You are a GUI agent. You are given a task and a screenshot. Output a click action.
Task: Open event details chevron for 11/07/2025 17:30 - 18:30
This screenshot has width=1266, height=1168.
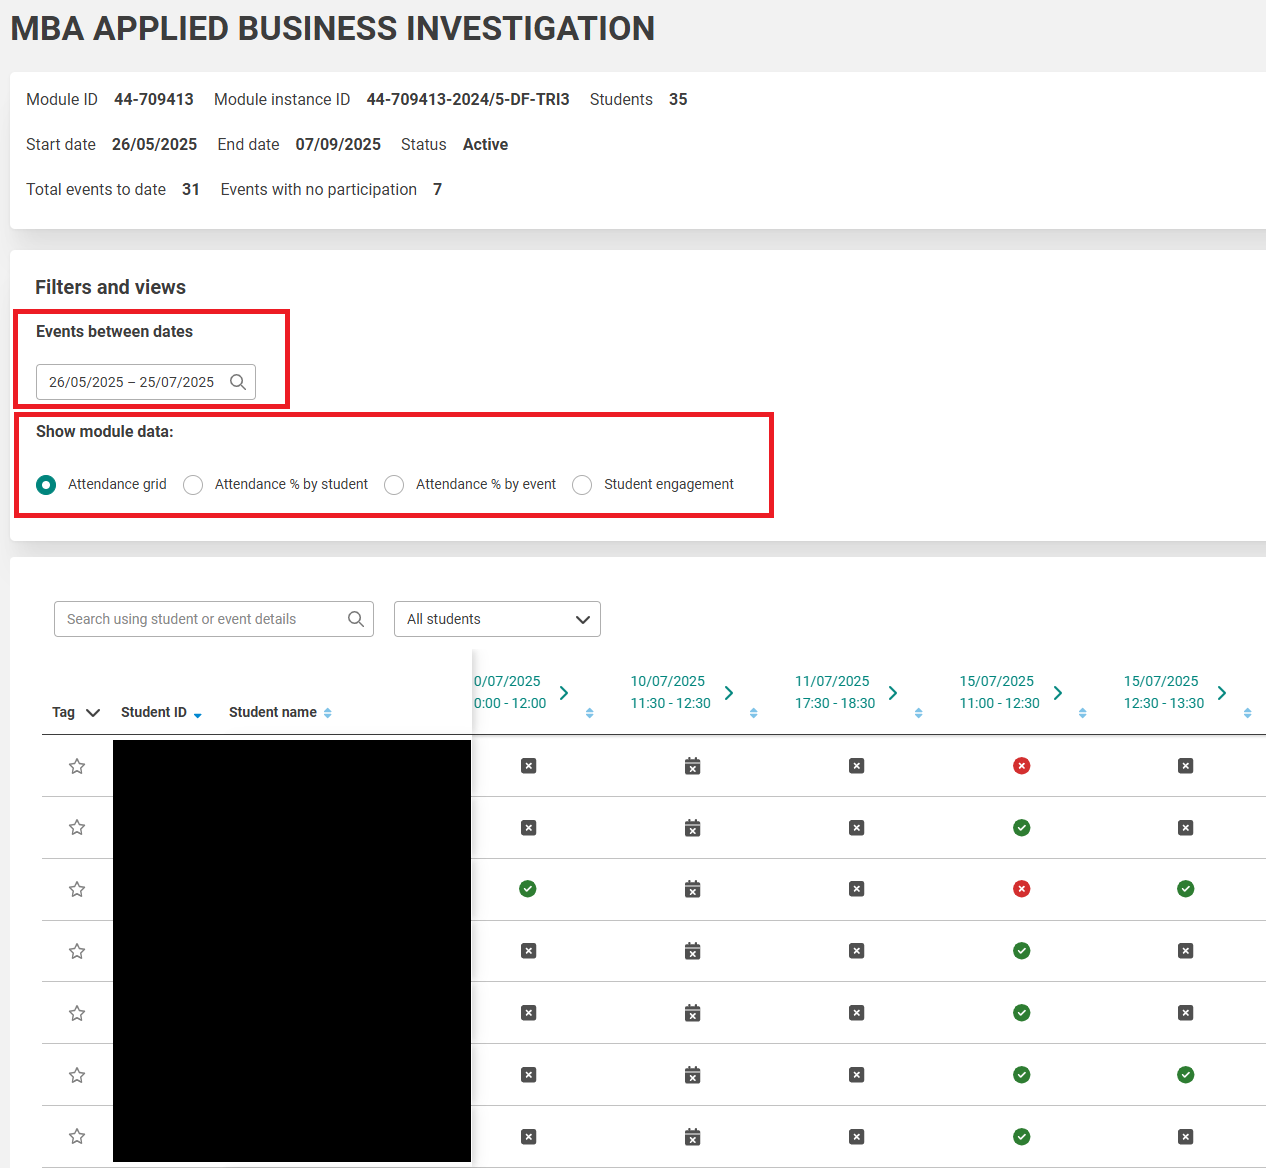coord(893,693)
